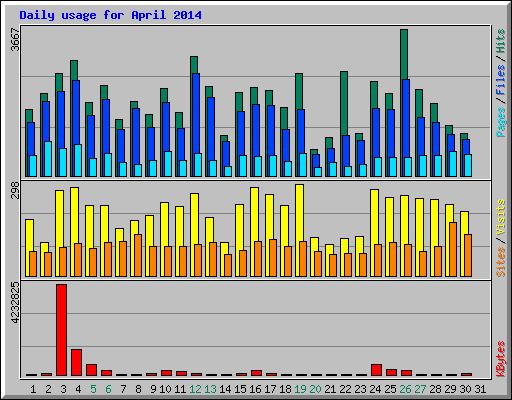Viewport: 512px width, 400px height.
Task: Click the 'Files' legend label
Action: click(x=501, y=80)
